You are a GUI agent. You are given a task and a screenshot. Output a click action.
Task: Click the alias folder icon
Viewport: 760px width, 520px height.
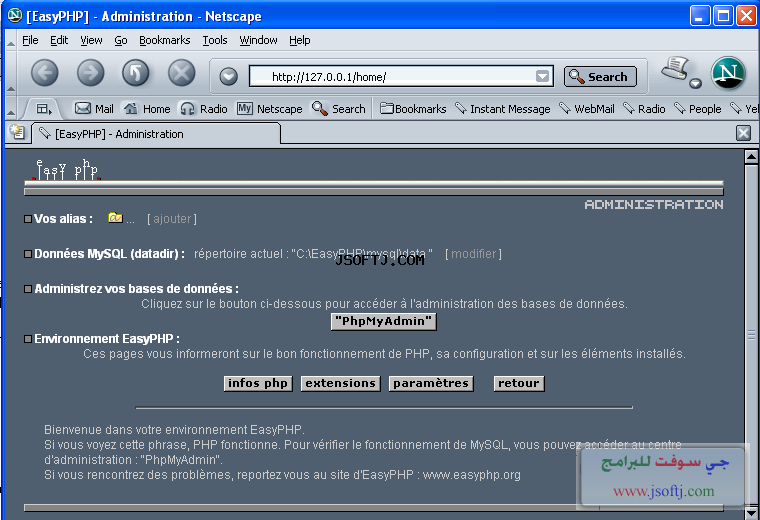pos(115,218)
